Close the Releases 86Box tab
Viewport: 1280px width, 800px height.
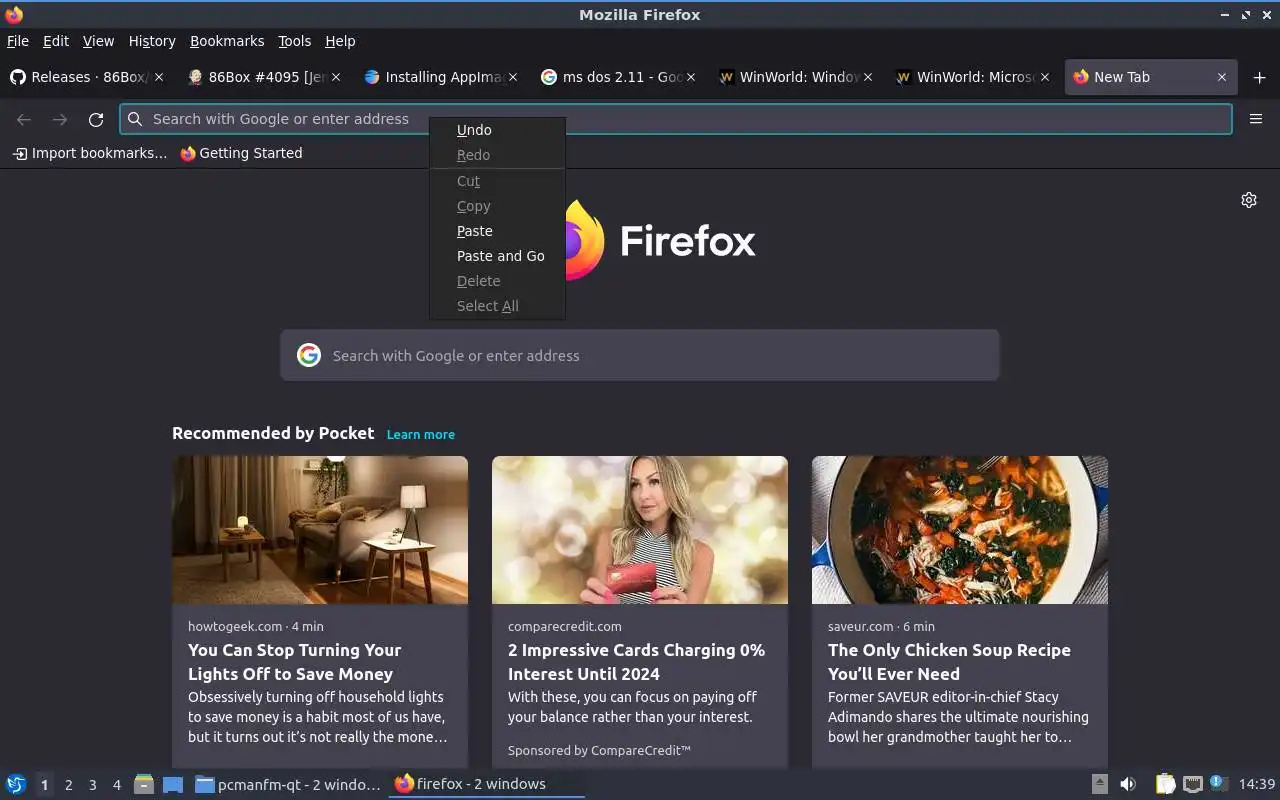[158, 77]
